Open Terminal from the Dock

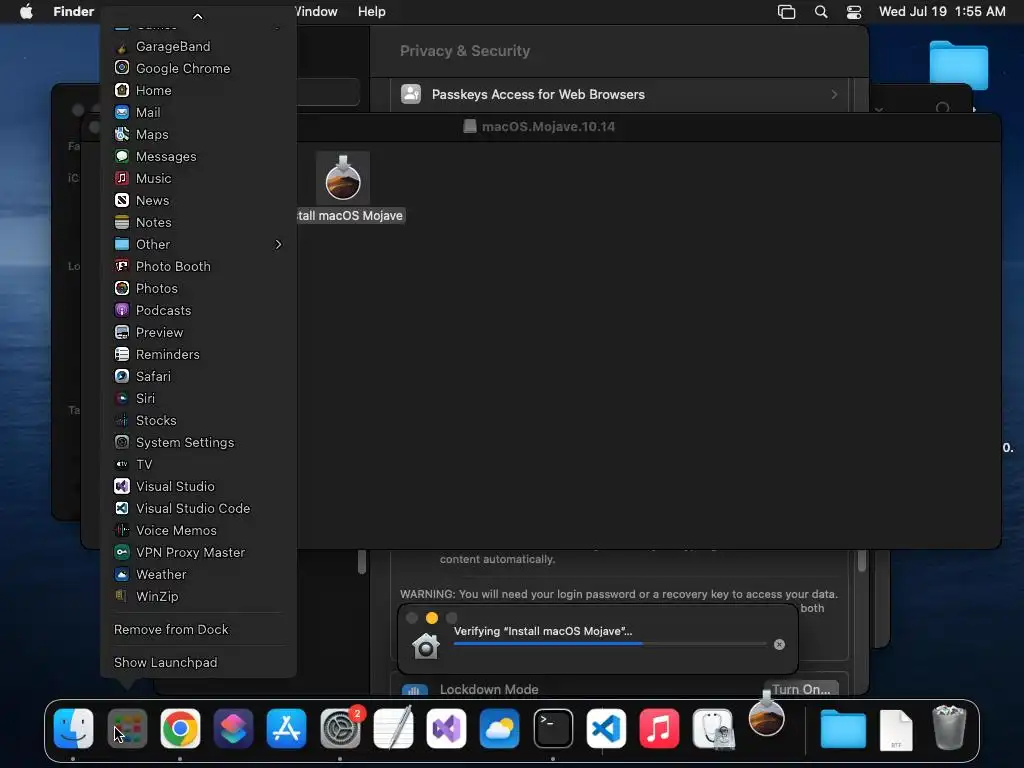[553, 728]
